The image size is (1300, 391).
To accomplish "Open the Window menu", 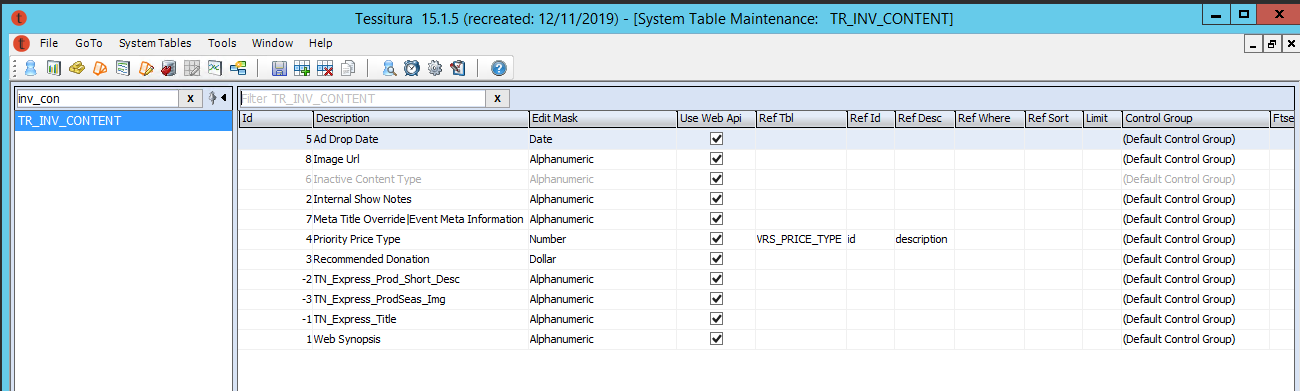I will click(x=272, y=44).
